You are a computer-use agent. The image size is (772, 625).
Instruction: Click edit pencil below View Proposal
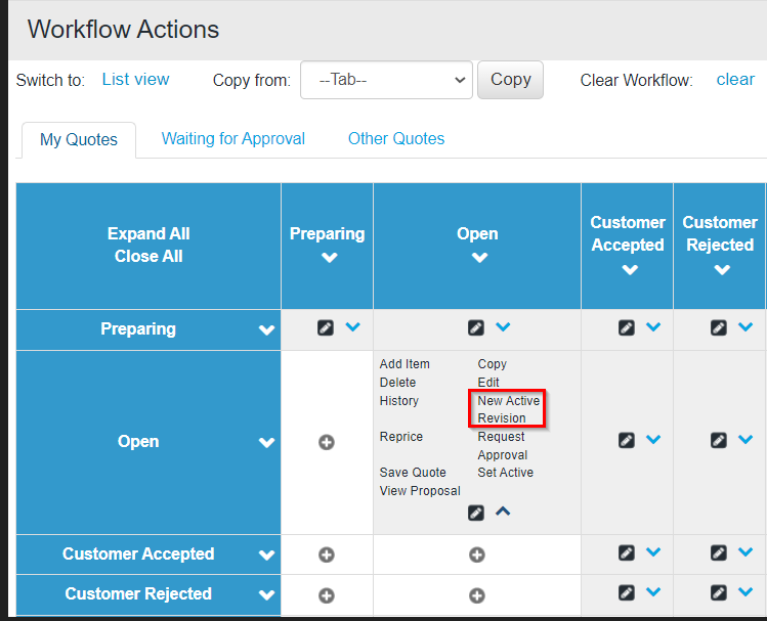(x=476, y=513)
